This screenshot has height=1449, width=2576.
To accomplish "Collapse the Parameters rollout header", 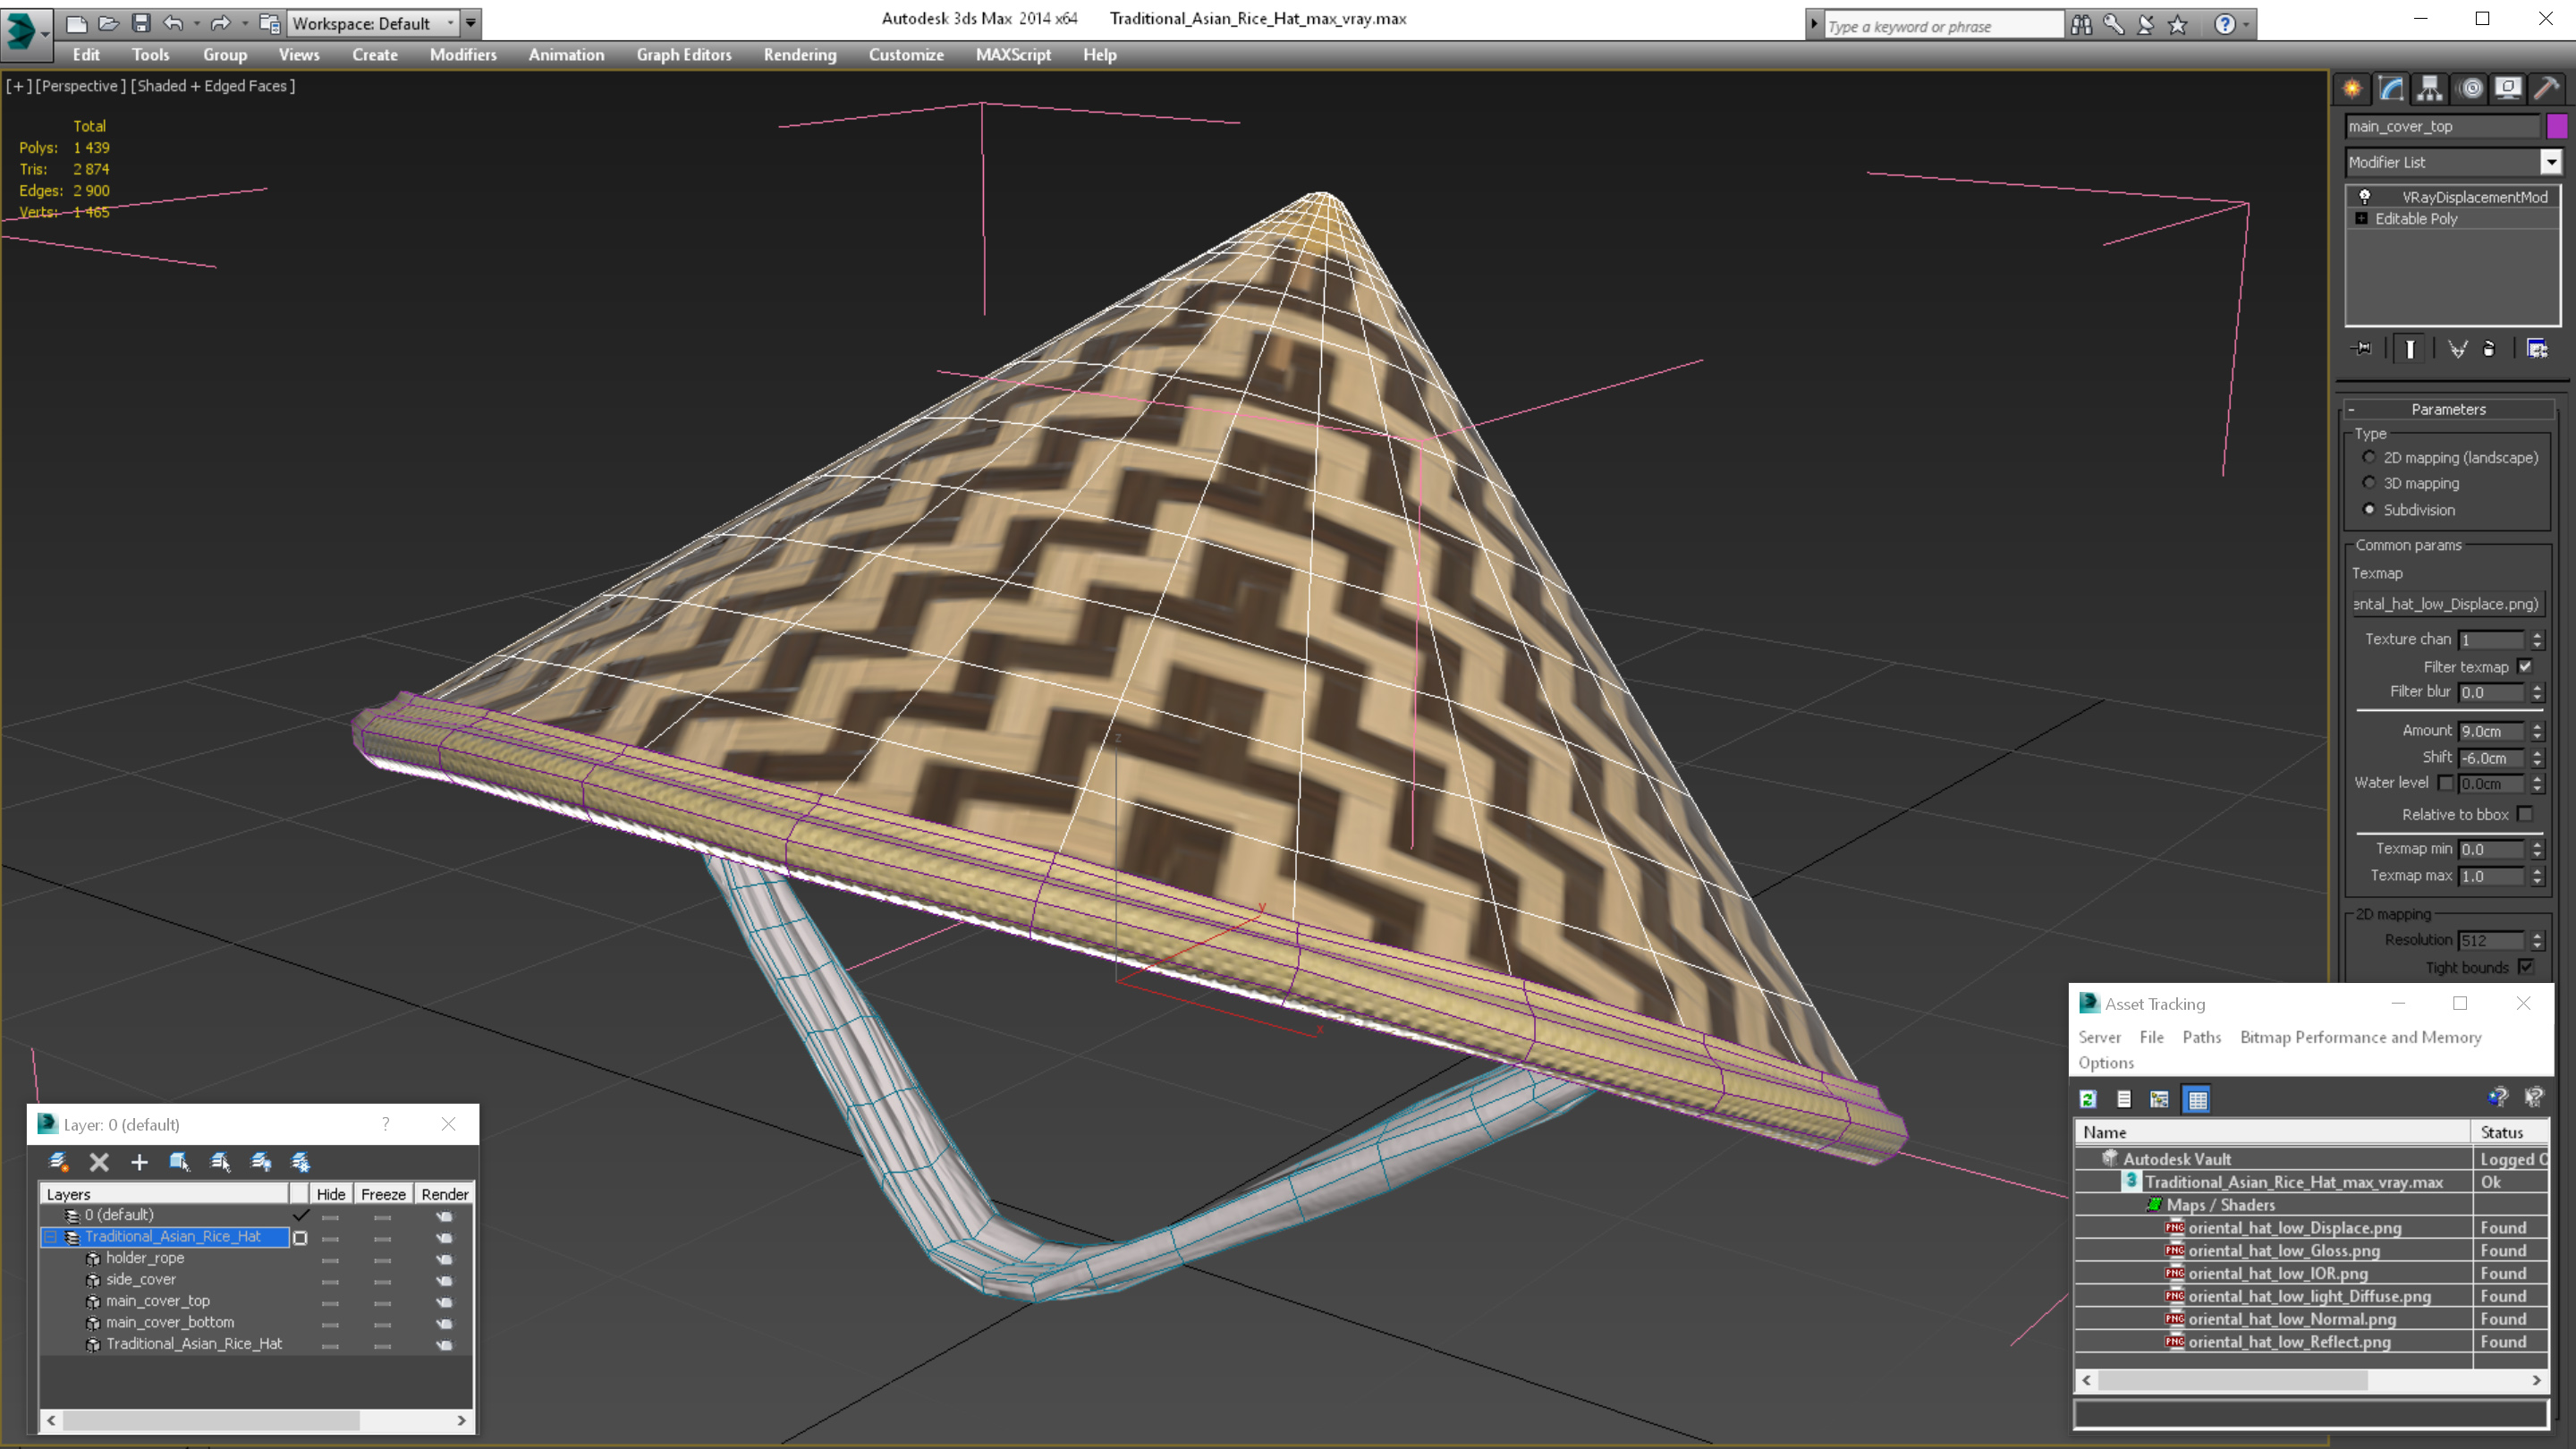I will coord(2448,409).
